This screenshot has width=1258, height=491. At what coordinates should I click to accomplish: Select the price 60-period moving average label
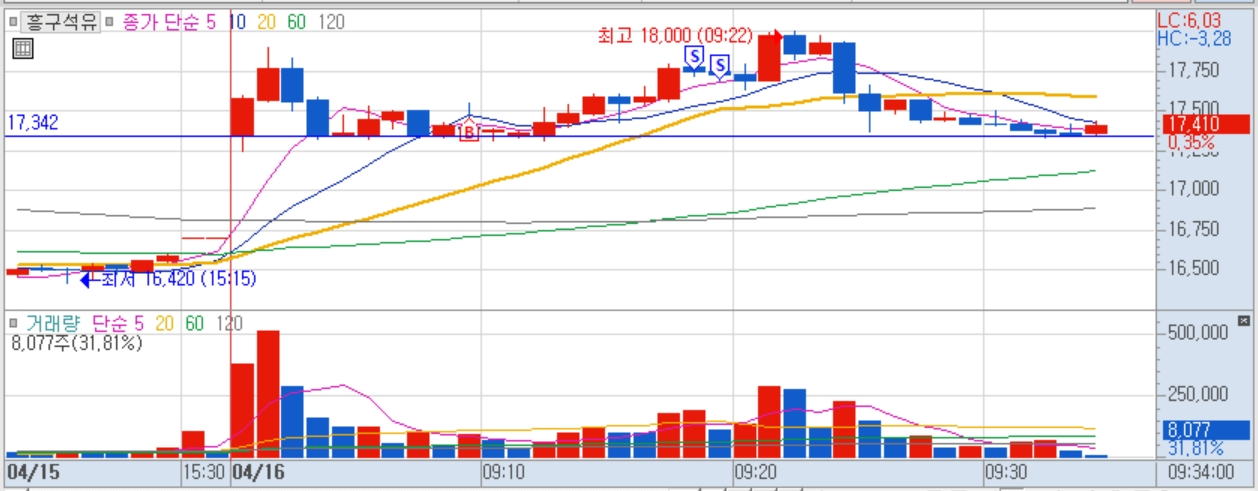(297, 22)
